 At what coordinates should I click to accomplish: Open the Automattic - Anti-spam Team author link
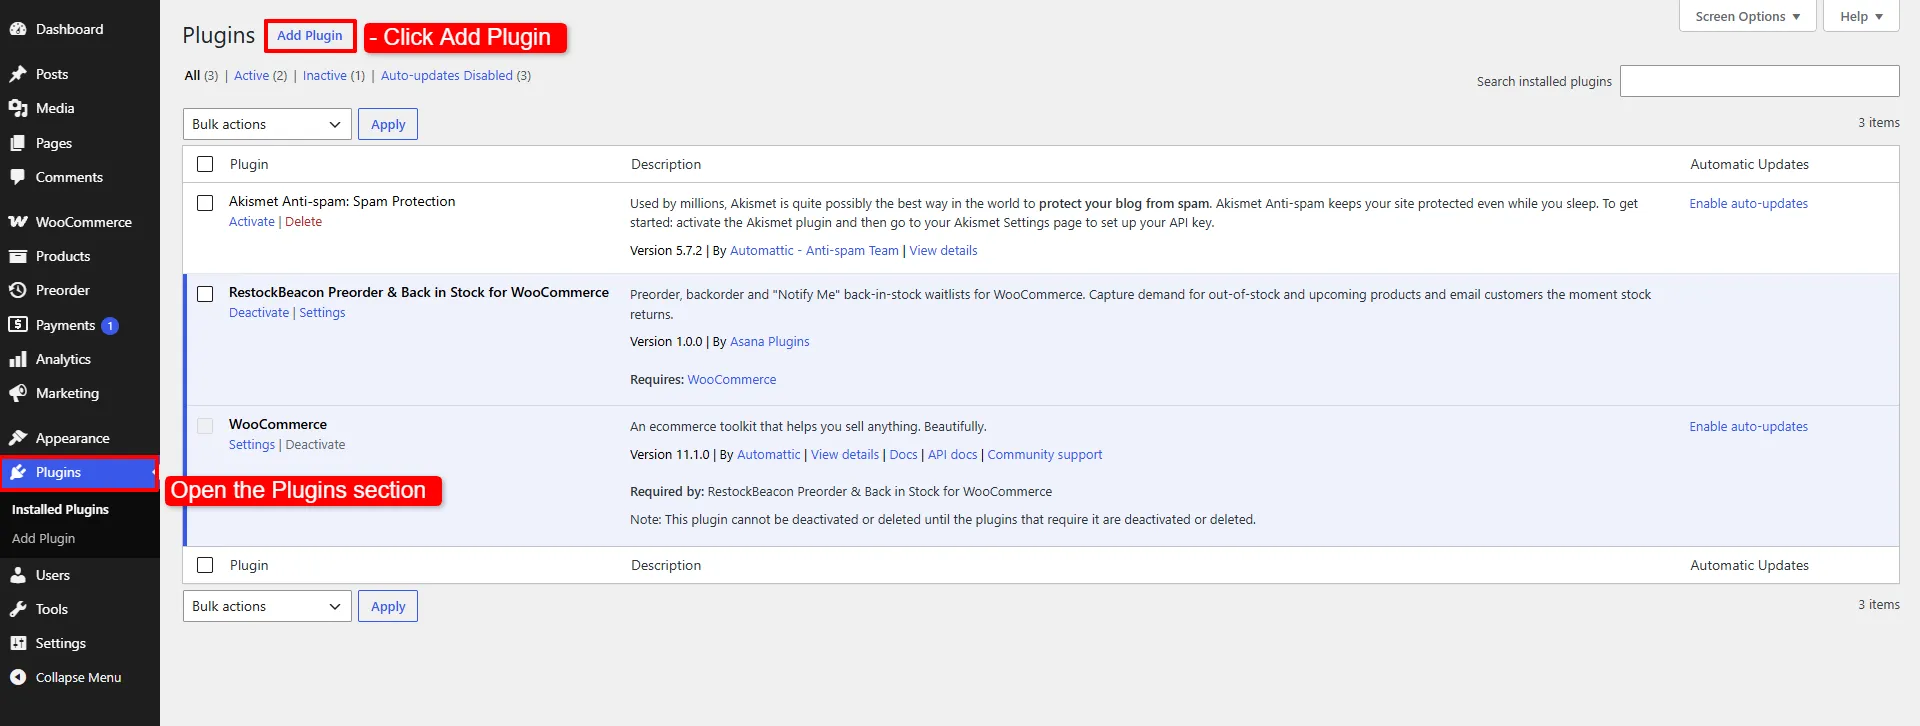pos(814,251)
